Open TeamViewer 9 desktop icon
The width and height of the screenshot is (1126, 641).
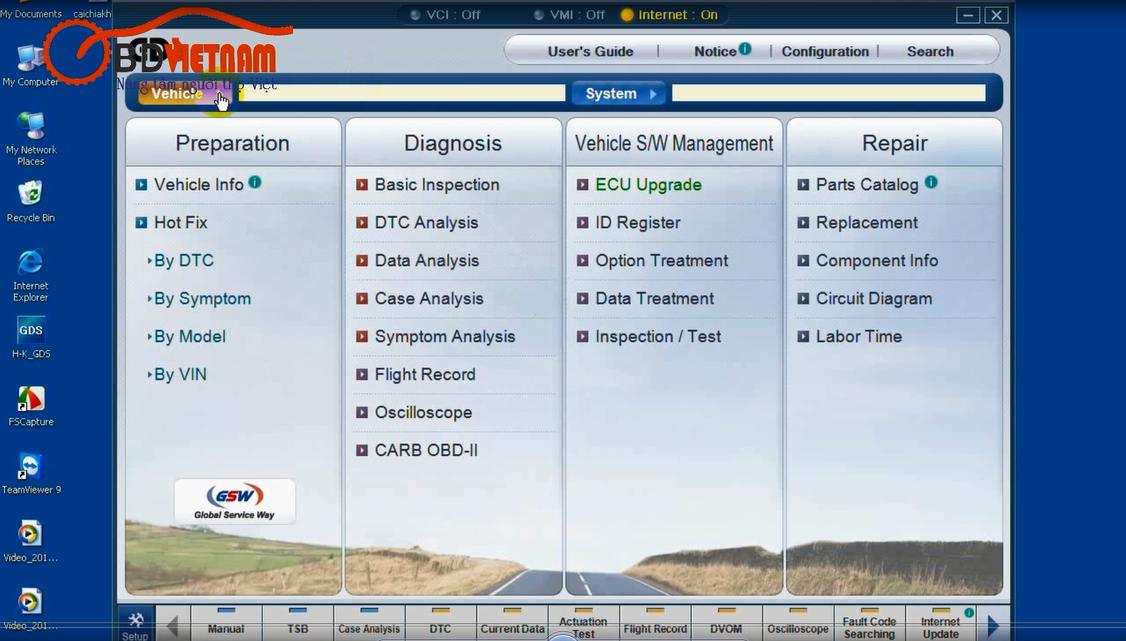(31, 474)
